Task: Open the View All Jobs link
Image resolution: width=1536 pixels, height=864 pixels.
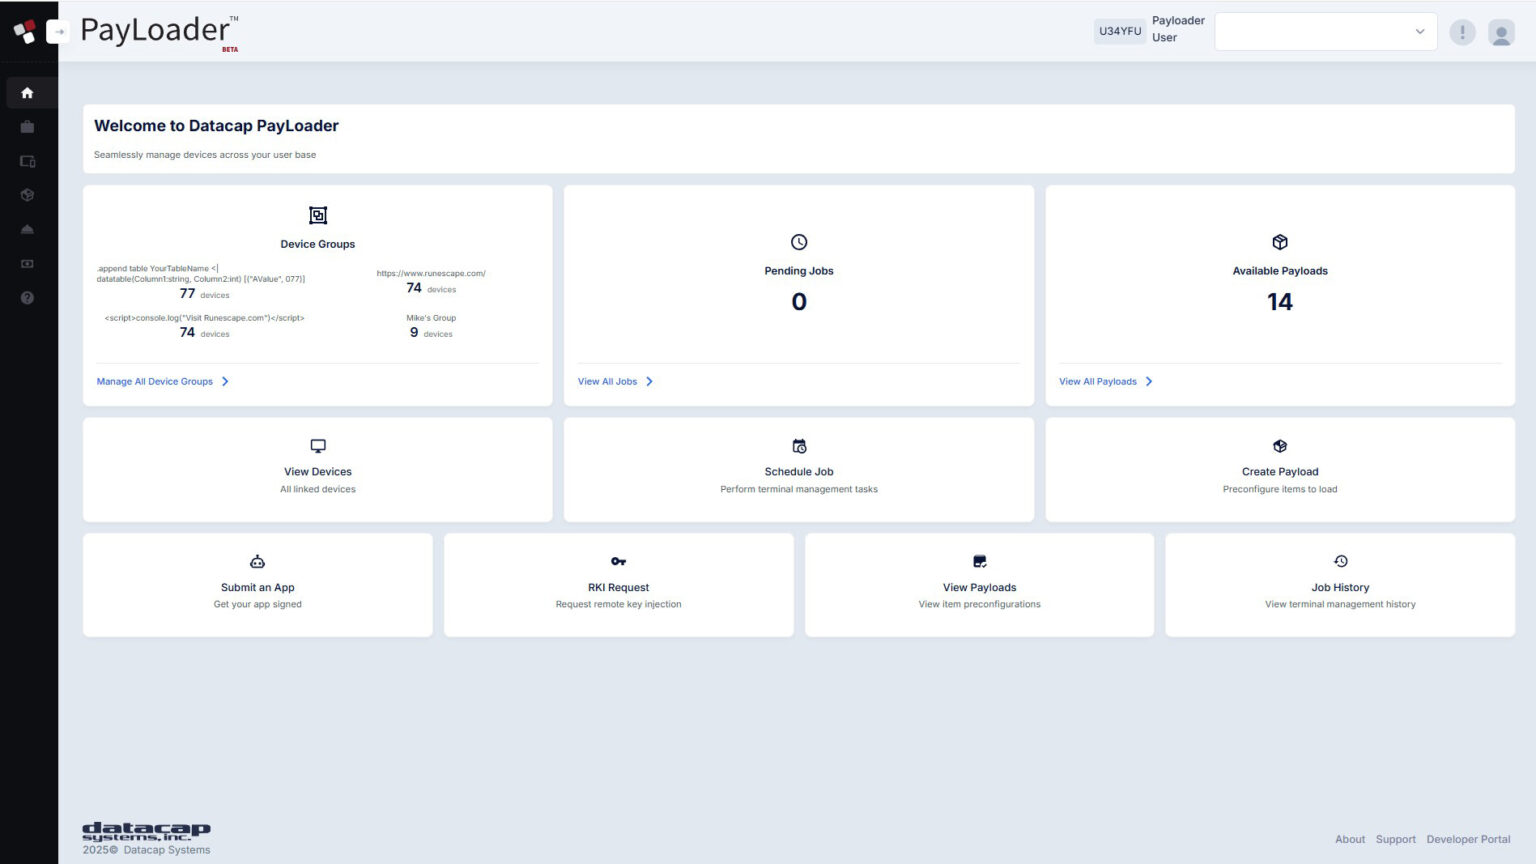Action: (x=607, y=381)
